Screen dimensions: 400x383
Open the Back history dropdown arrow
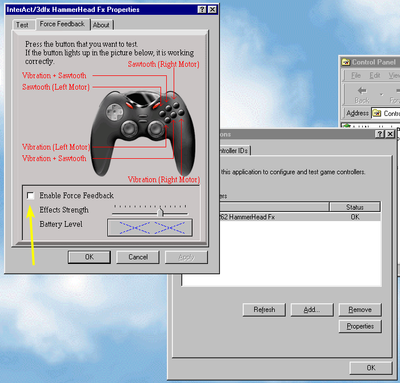pos(381,94)
